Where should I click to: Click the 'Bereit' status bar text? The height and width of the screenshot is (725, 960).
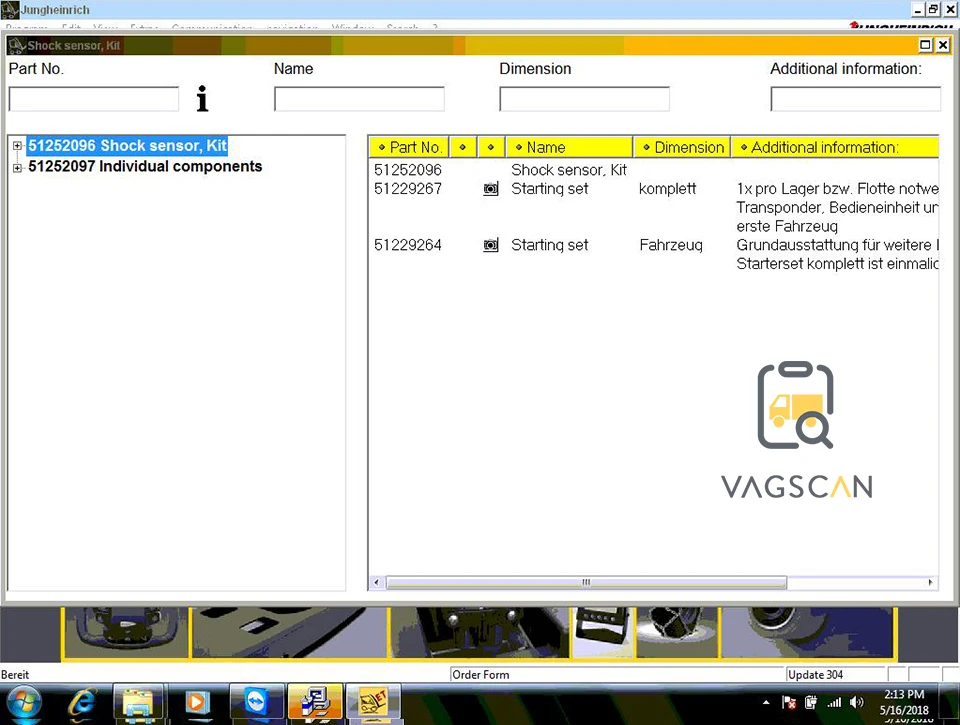point(15,675)
